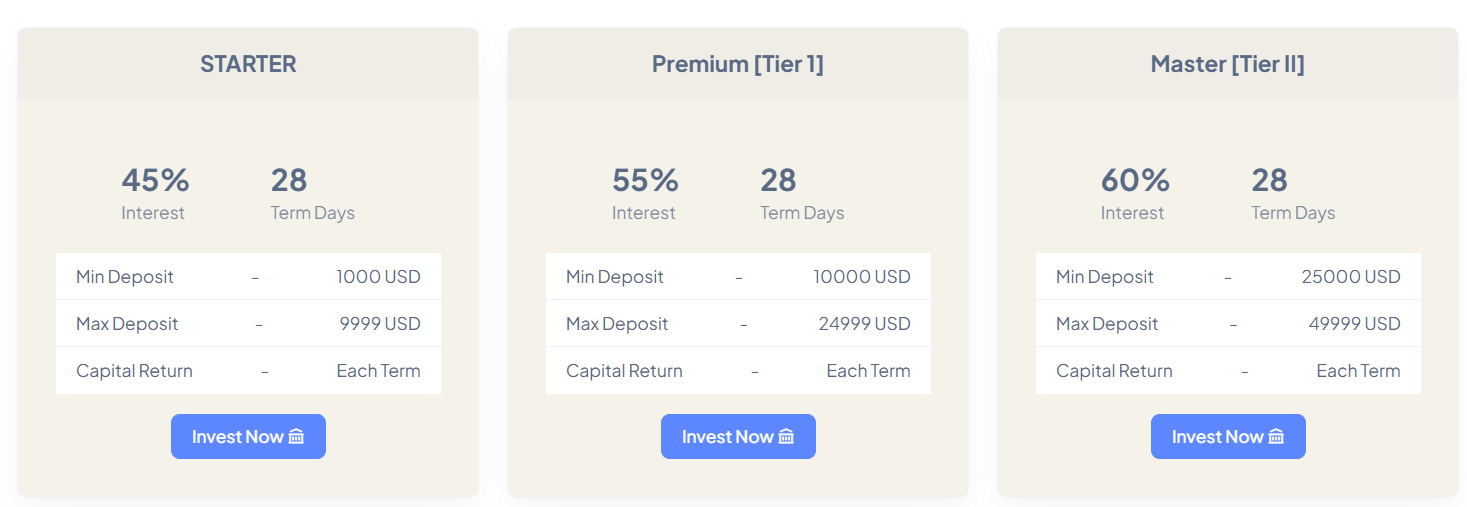
Task: Select the Master [Tier II] heading
Action: (x=1227, y=64)
